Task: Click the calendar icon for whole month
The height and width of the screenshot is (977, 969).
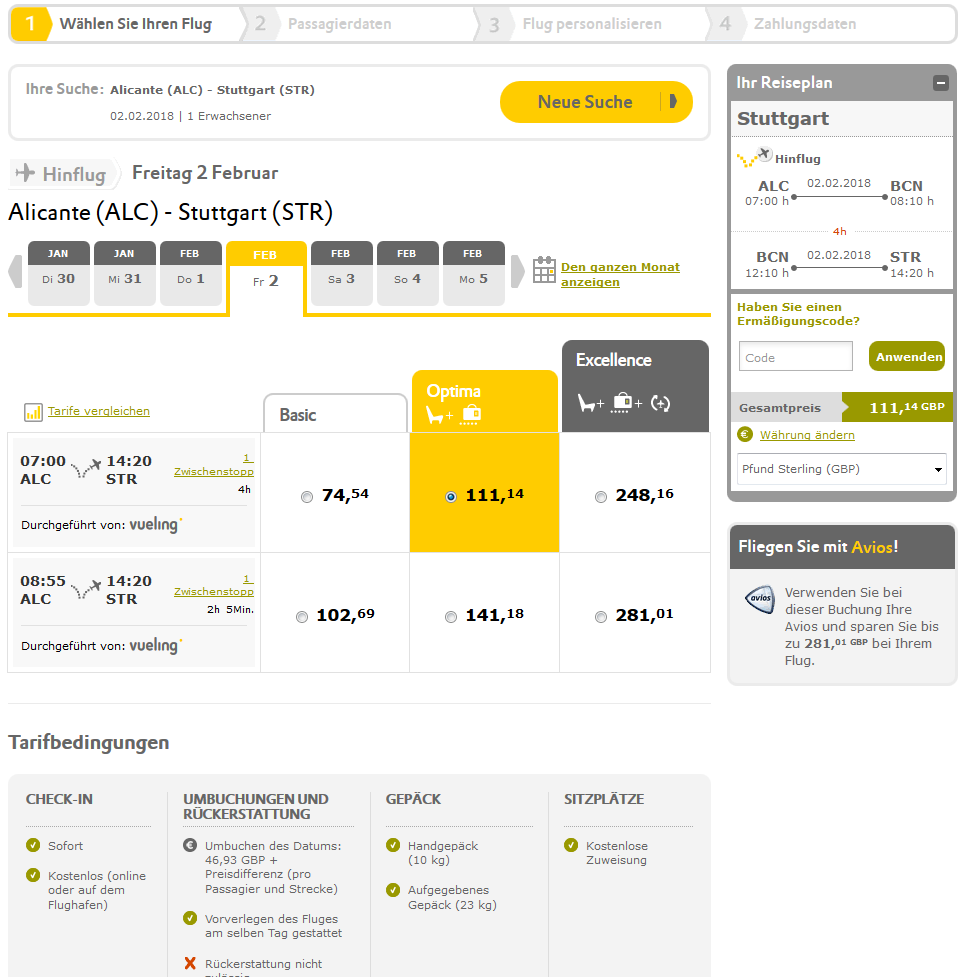Action: [544, 269]
